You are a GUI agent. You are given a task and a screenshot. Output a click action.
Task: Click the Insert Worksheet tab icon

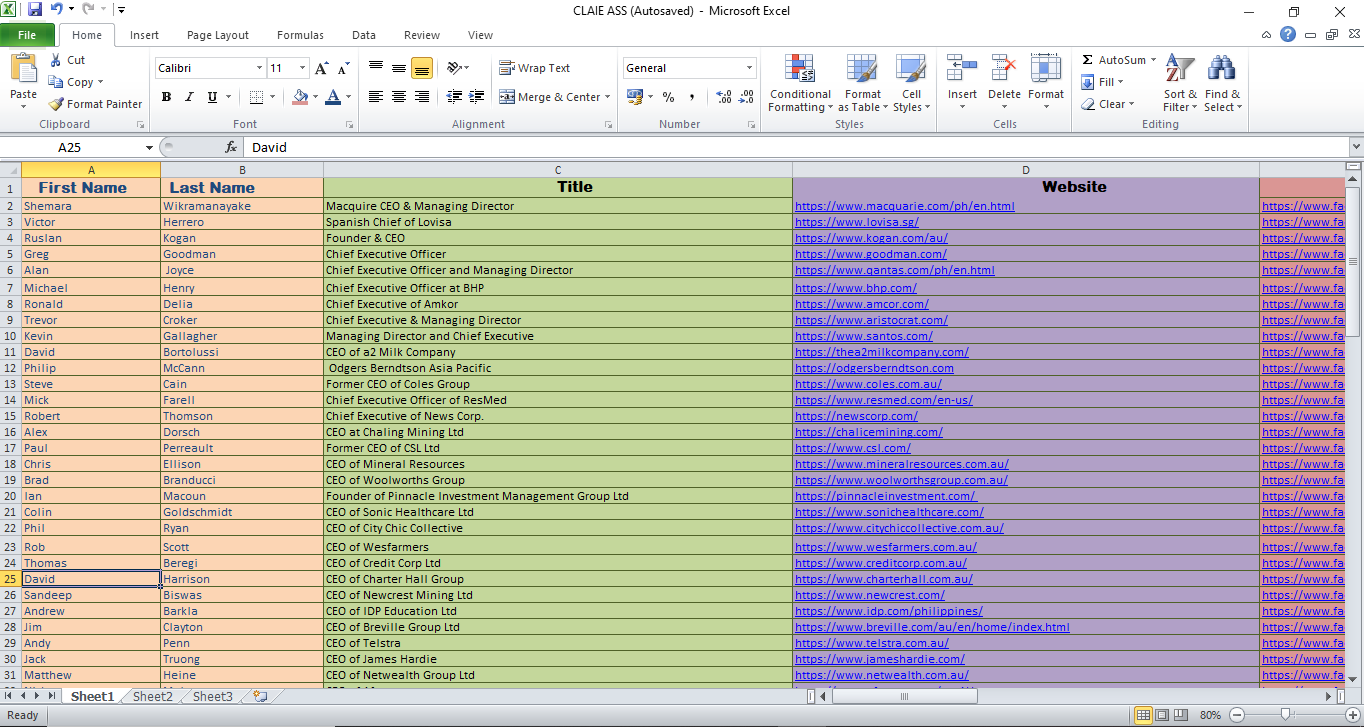[261, 696]
